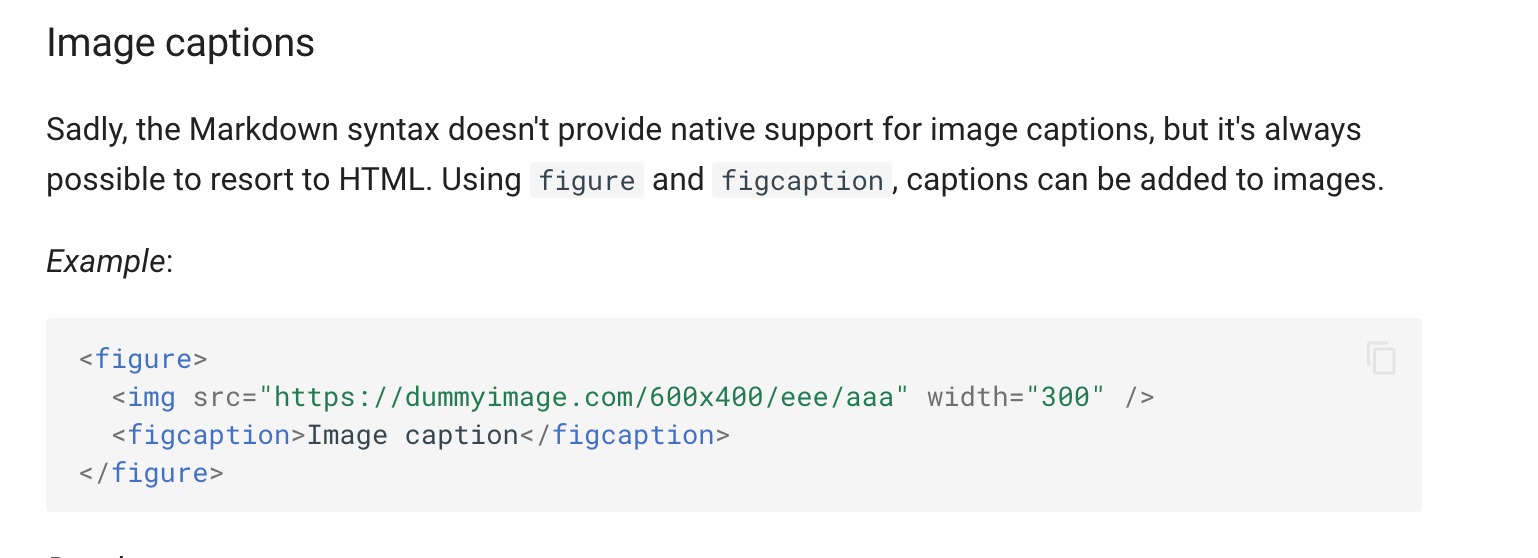Click the inline "figcaption" code word
Image resolution: width=1538 pixels, height=558 pixels.
801,181
